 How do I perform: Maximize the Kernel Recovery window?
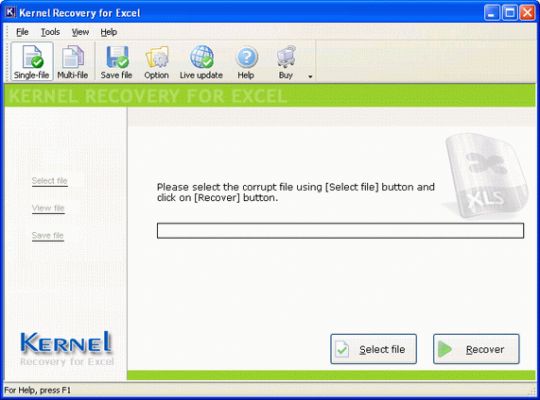tap(510, 13)
